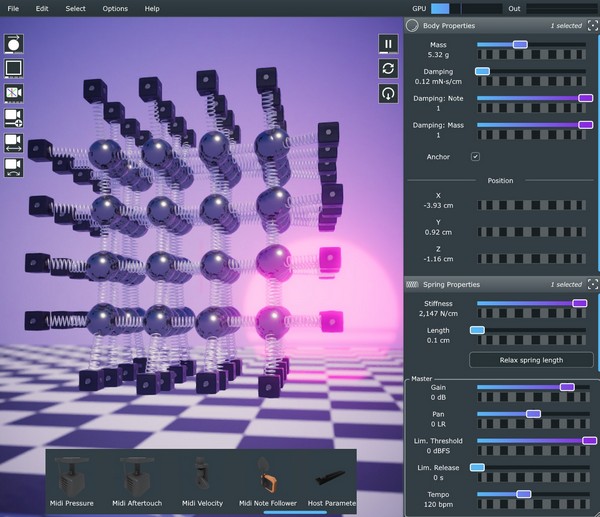This screenshot has height=517, width=600.
Task: Click the sphere body tool at top left
Action: point(14,44)
